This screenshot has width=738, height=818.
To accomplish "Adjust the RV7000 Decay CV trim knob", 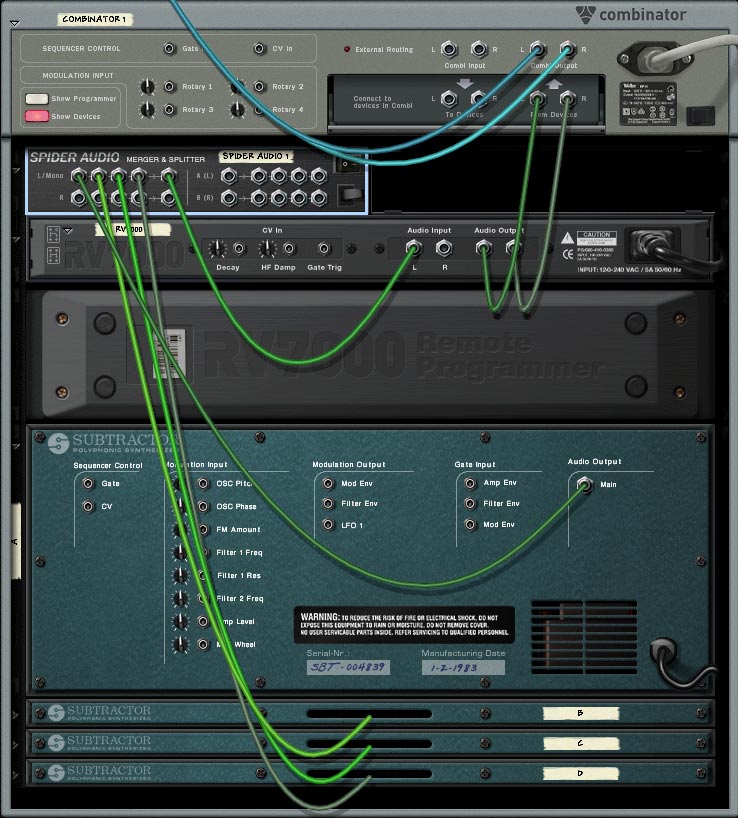I will [x=217, y=249].
